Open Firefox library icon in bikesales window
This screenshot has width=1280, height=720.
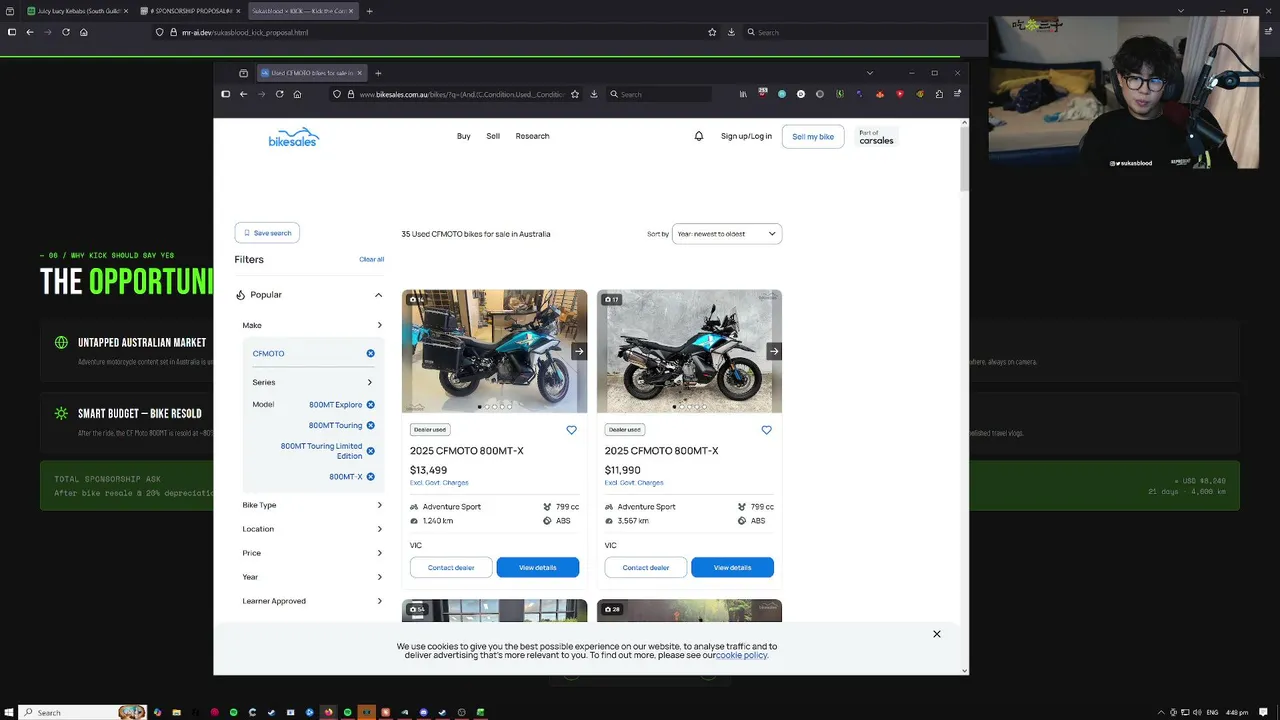point(743,94)
